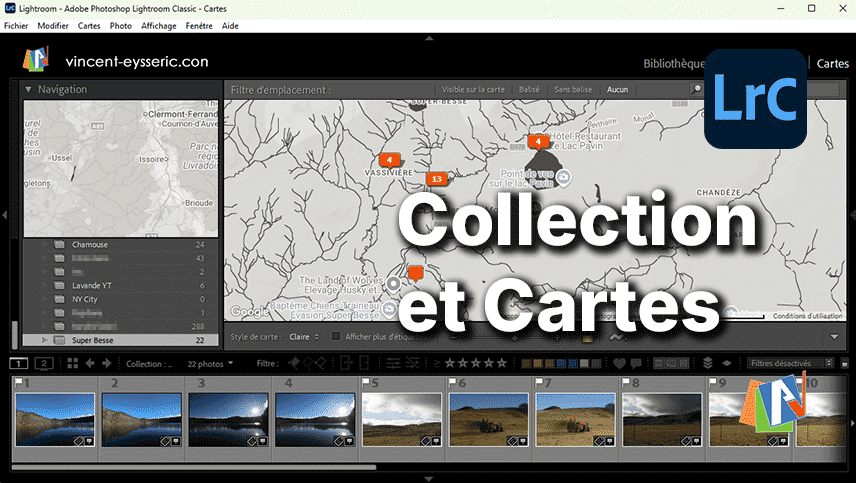The image size is (856, 483).
Task: Enable Afficher plus d'étiquettes checkbox
Action: tap(336, 337)
